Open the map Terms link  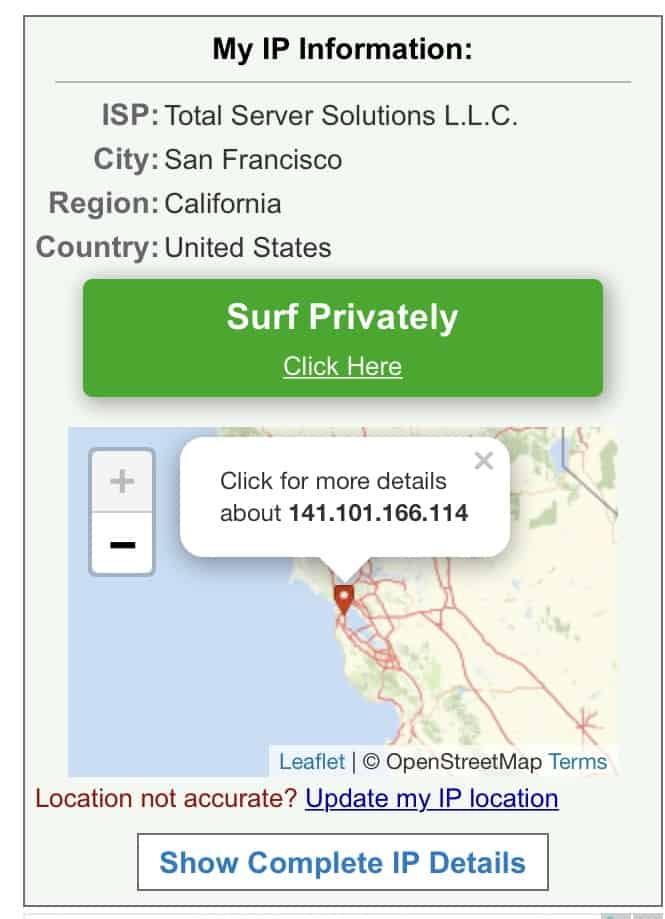coord(578,761)
